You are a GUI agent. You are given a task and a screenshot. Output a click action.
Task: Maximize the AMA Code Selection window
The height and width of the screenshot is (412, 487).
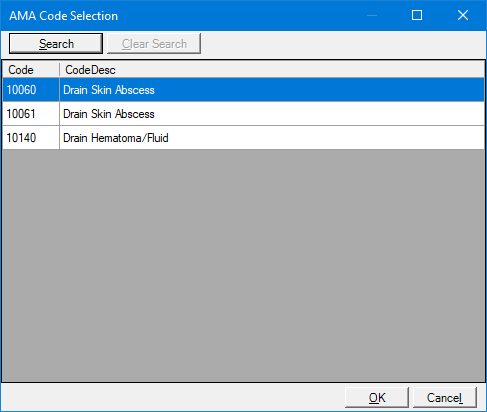417,15
